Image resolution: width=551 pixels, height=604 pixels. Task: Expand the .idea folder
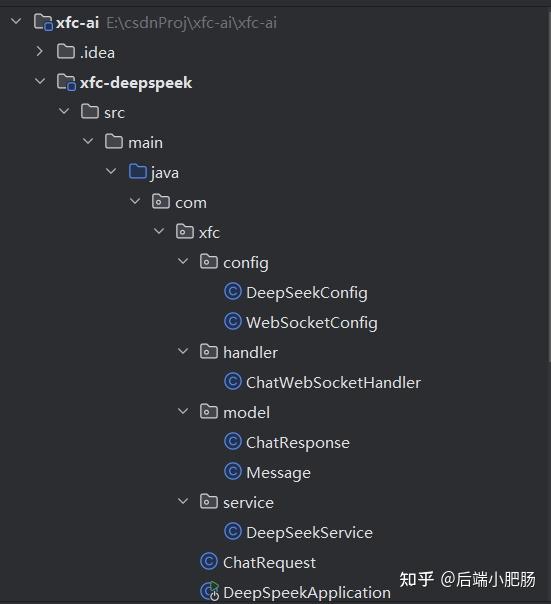39,51
